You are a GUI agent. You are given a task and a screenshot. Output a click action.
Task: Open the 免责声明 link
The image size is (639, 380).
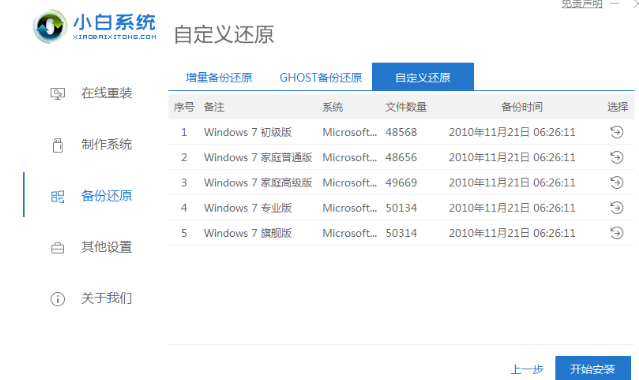coord(582,4)
